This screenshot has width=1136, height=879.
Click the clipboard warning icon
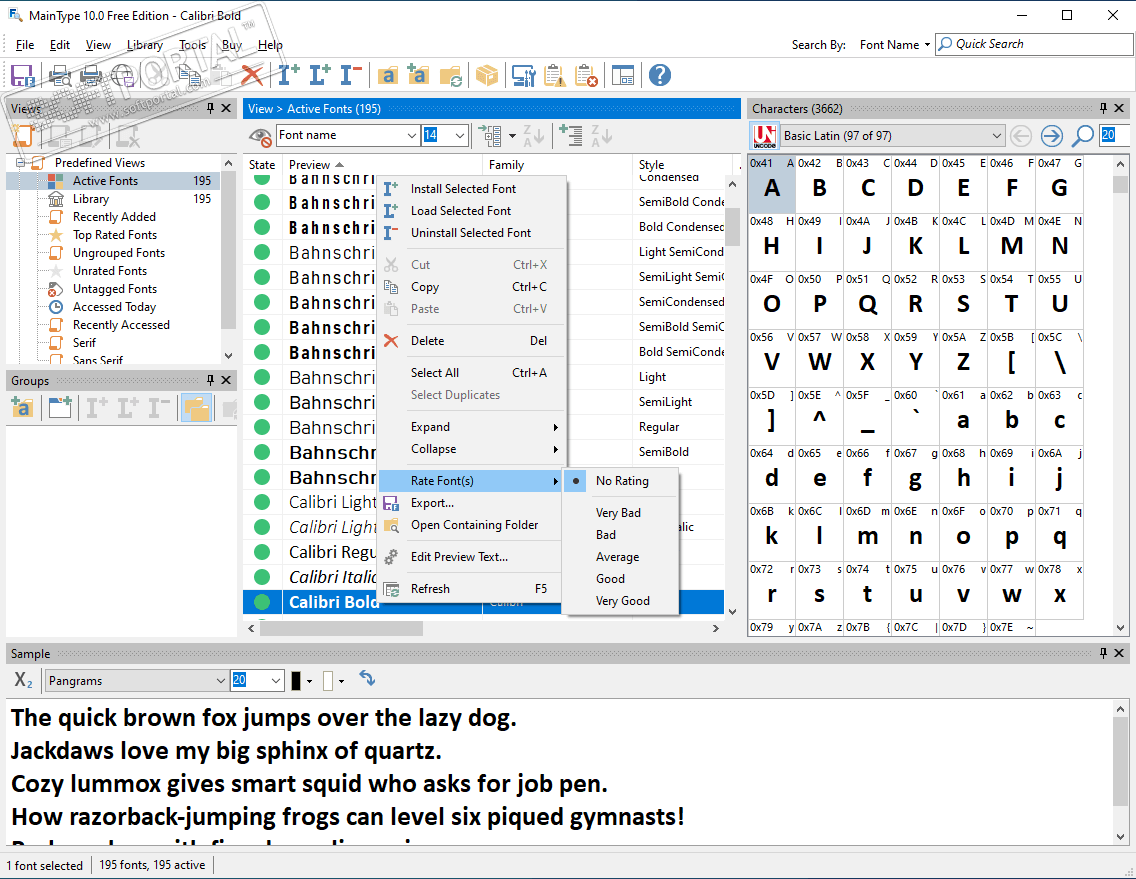554,75
